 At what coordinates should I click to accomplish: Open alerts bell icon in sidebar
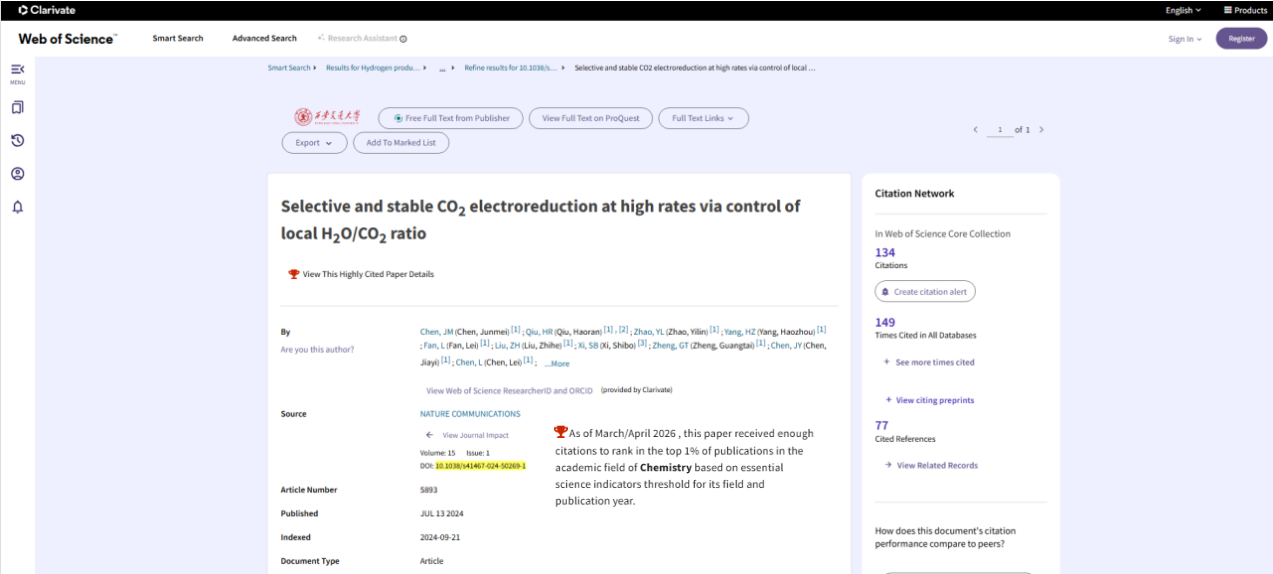click(17, 207)
